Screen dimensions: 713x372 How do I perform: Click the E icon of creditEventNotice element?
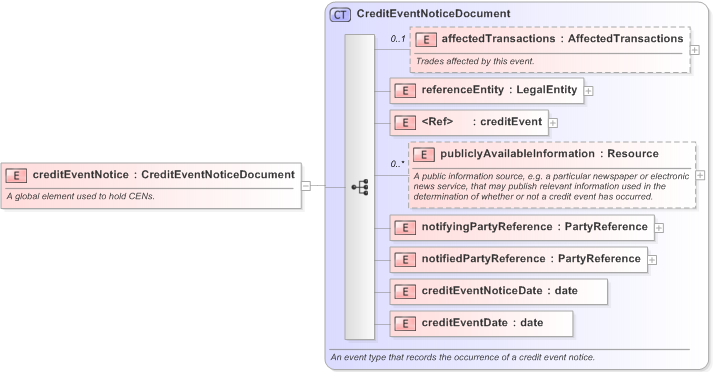pos(16,176)
